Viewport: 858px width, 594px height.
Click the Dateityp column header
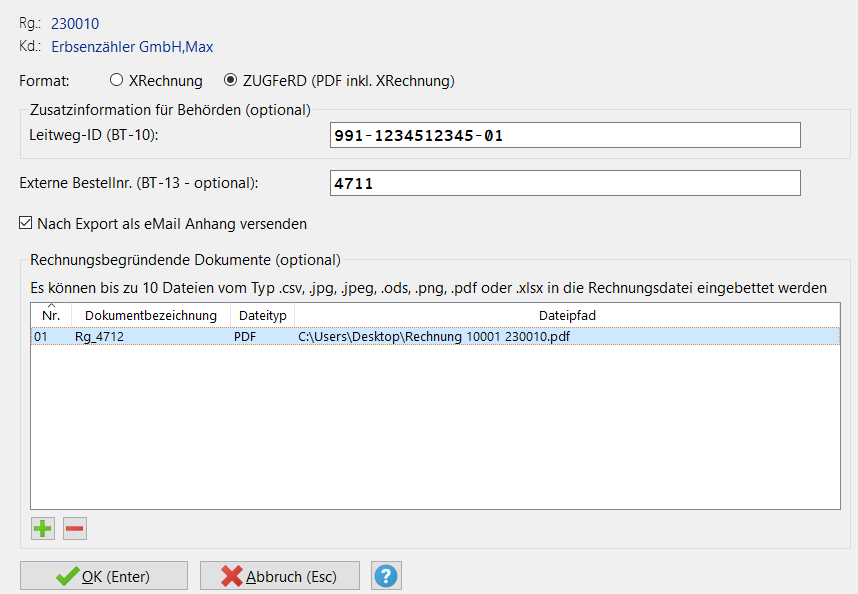pos(262,315)
